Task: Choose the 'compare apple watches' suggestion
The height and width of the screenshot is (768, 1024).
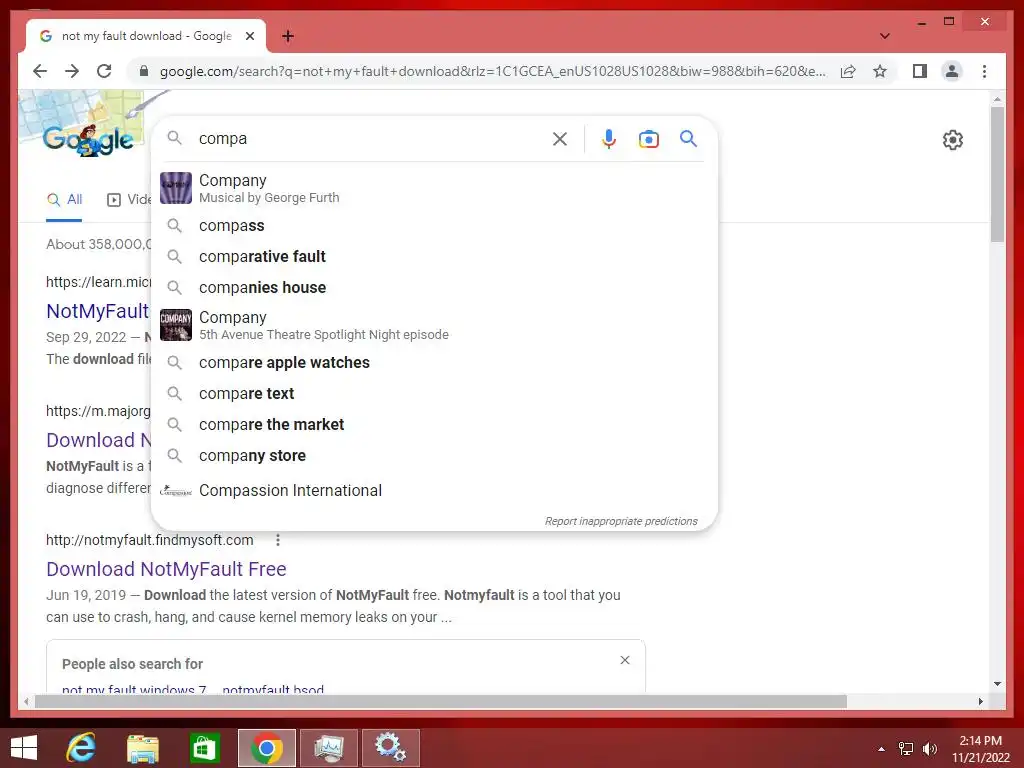Action: [434, 362]
